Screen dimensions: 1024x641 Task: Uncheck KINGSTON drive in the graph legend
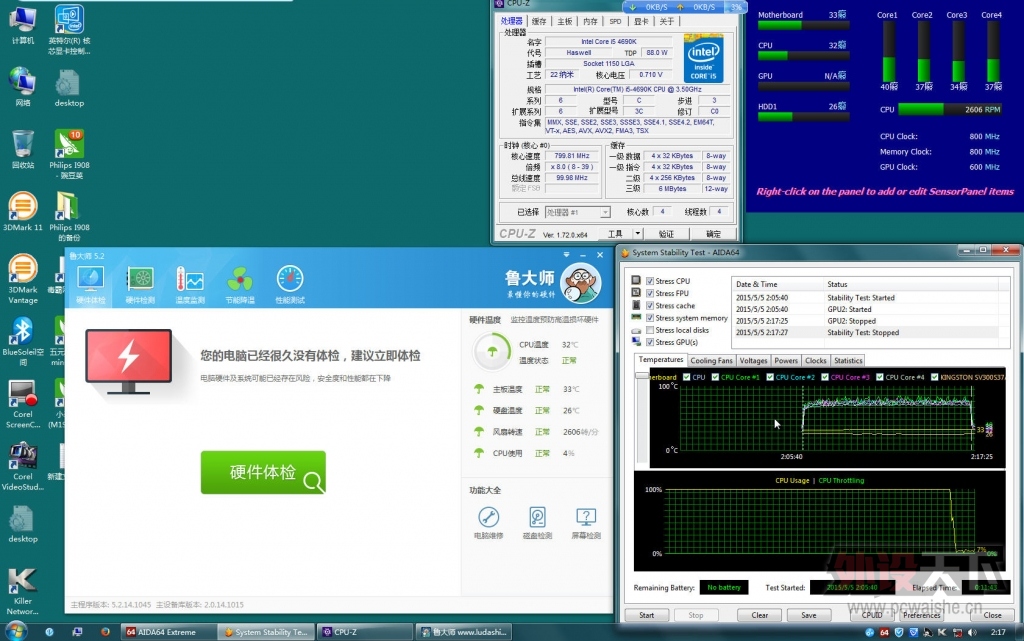[935, 377]
